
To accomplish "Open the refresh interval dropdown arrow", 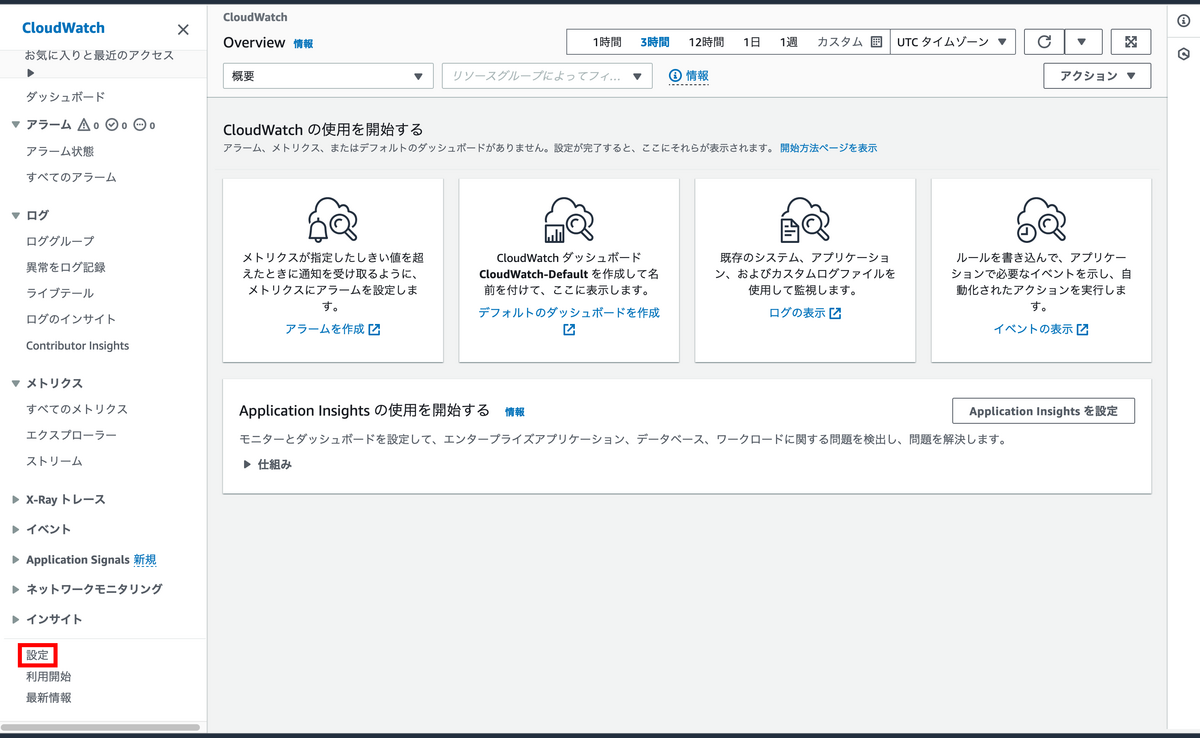I will (1083, 42).
